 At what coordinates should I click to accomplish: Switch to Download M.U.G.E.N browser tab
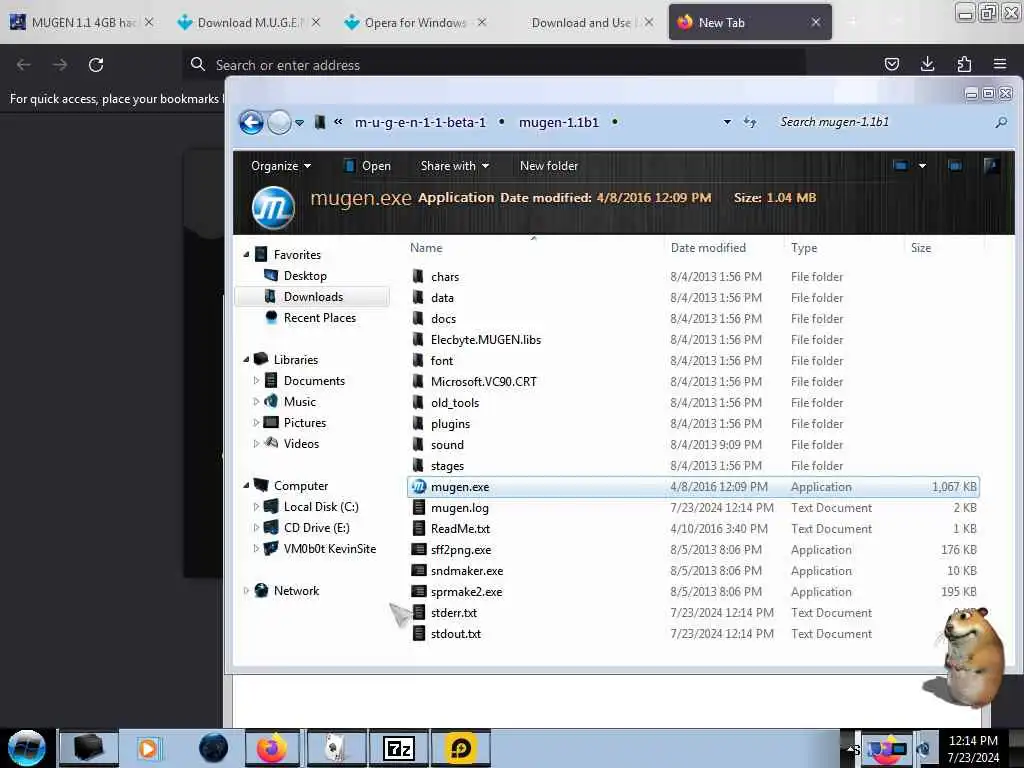click(x=249, y=22)
